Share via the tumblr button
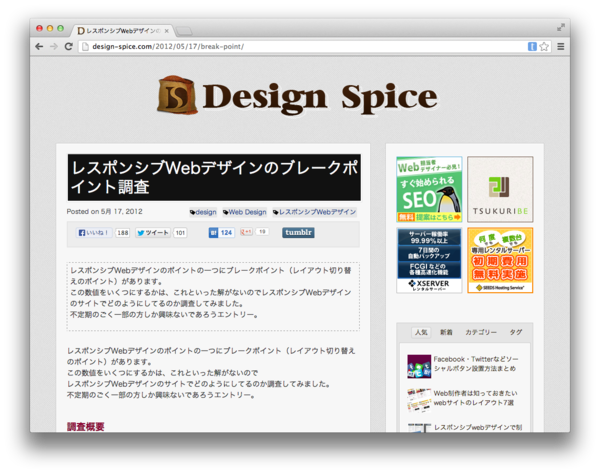Viewport: 600px width, 474px height. click(298, 233)
